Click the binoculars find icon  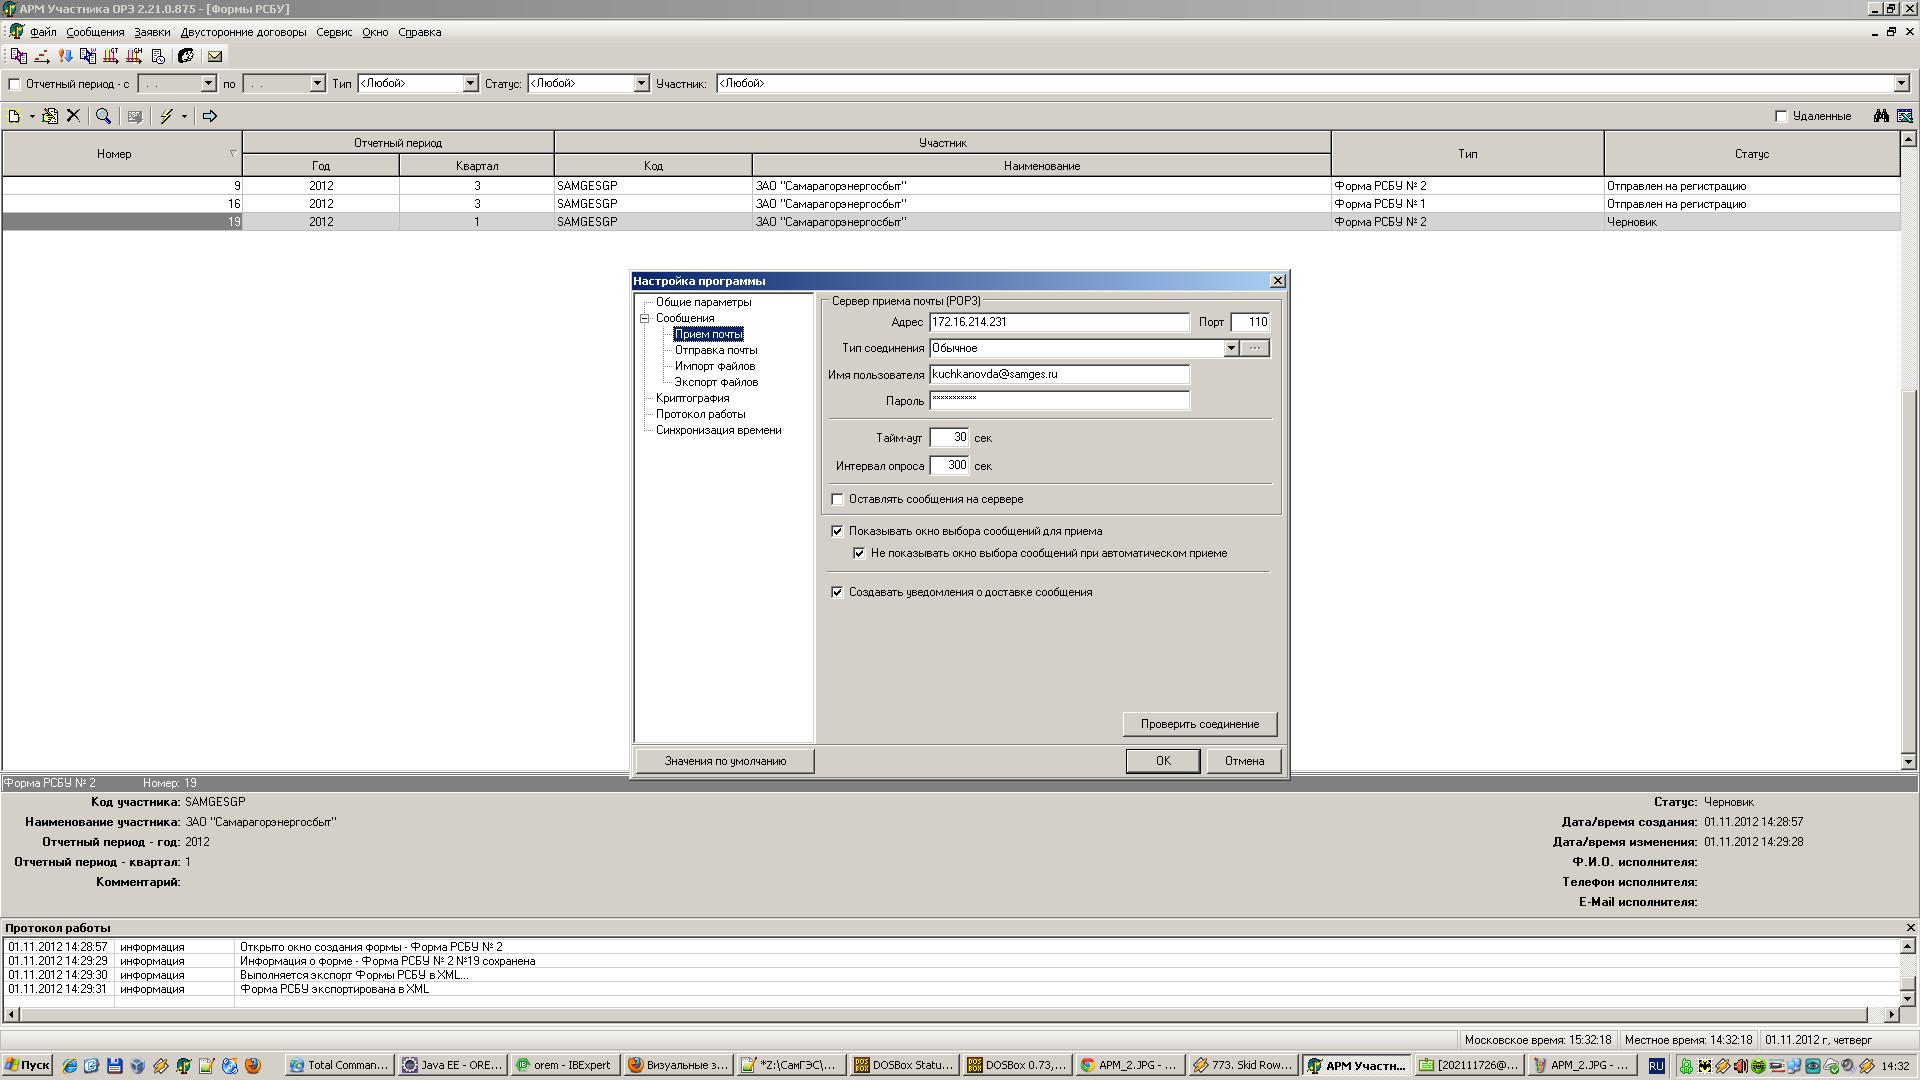[x=1881, y=116]
